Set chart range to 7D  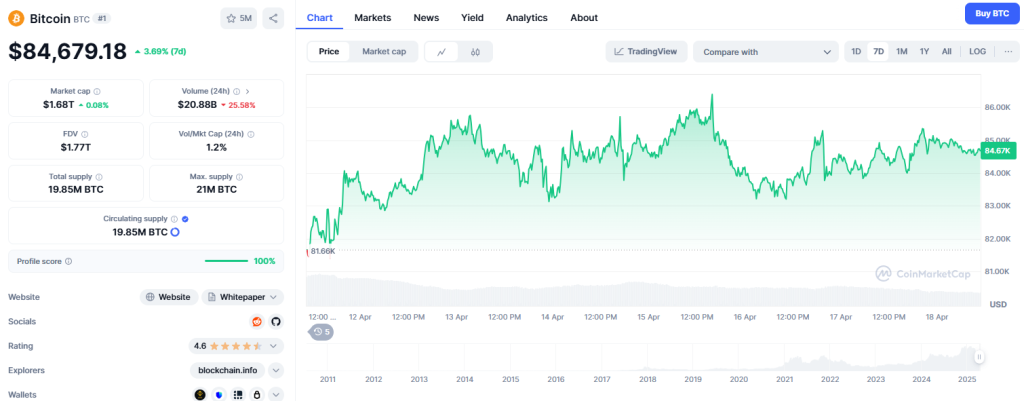(878, 52)
